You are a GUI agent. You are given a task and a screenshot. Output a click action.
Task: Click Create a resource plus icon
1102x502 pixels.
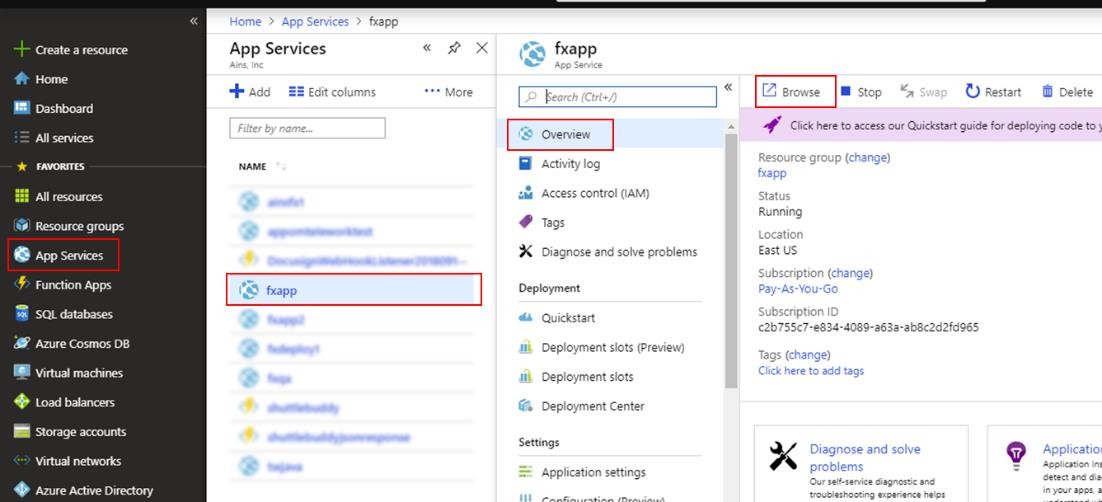(x=22, y=49)
